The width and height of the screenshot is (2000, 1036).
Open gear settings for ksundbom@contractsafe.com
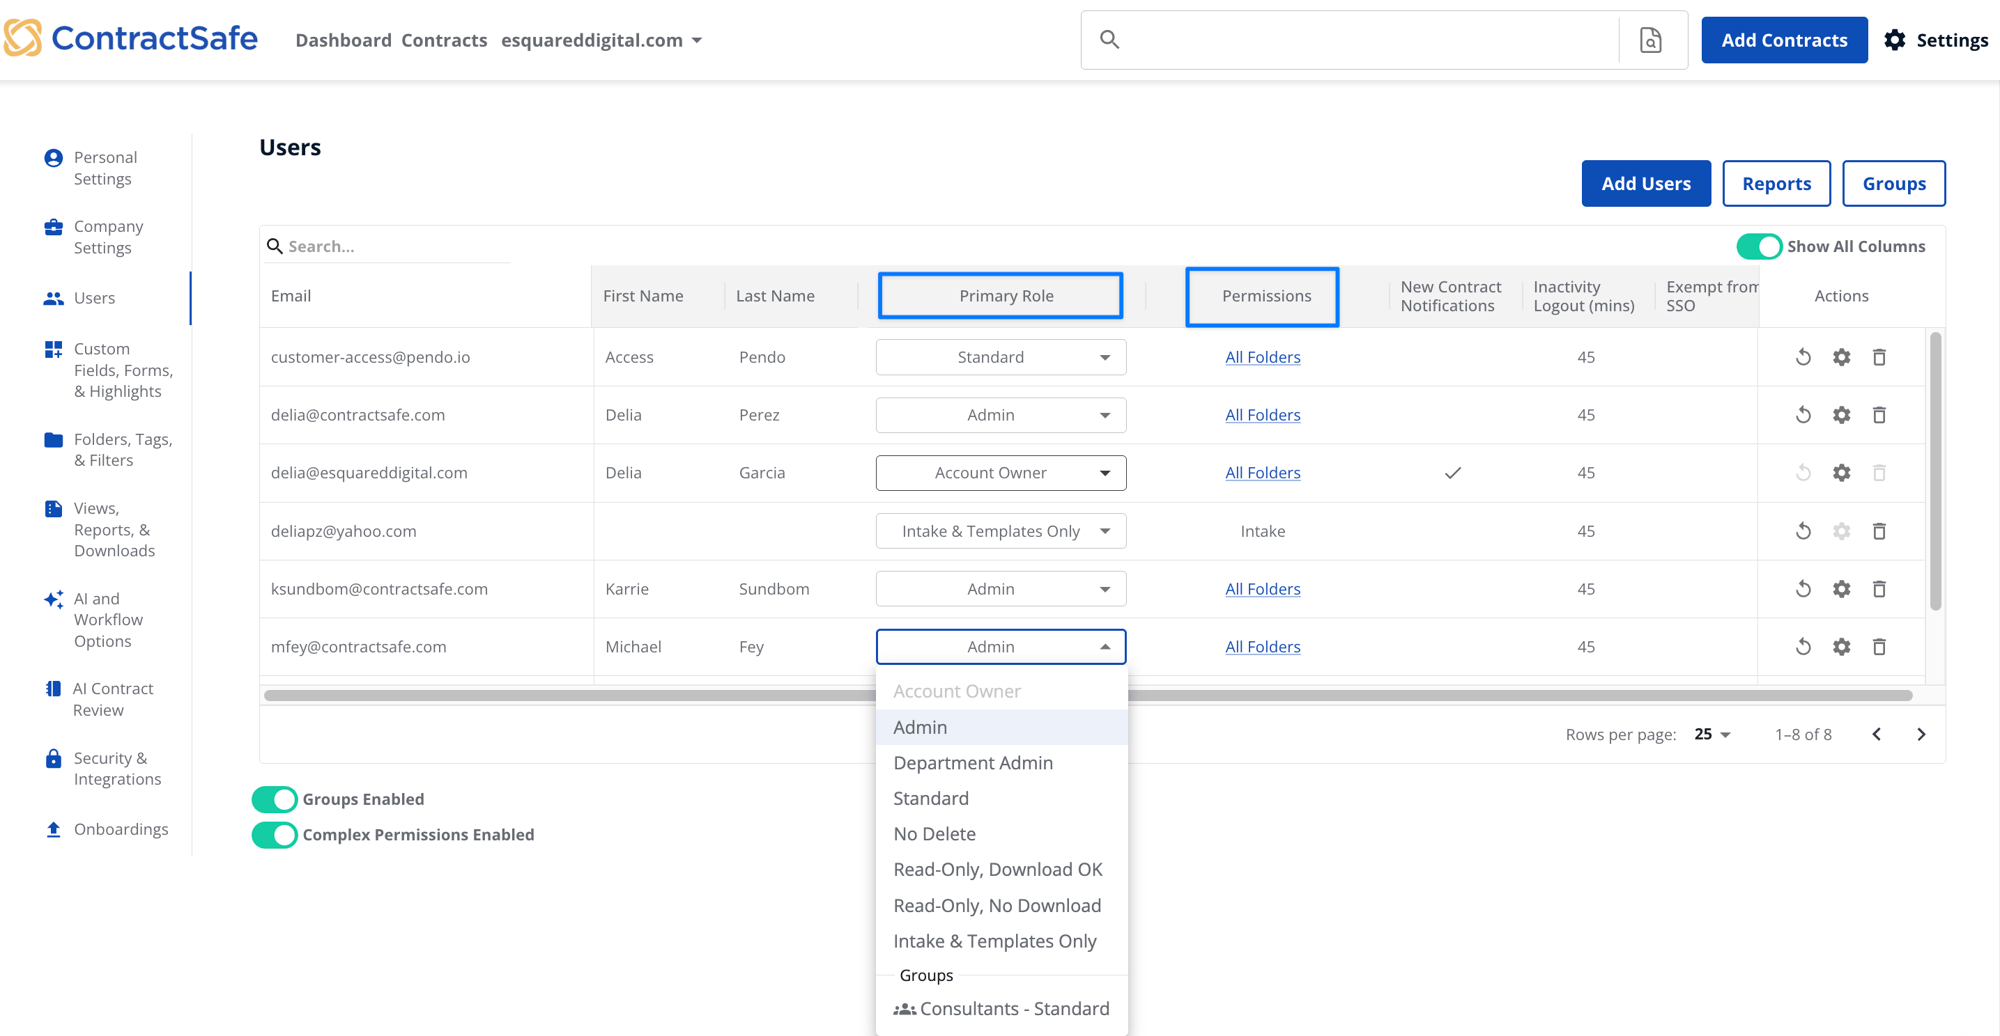click(1841, 589)
